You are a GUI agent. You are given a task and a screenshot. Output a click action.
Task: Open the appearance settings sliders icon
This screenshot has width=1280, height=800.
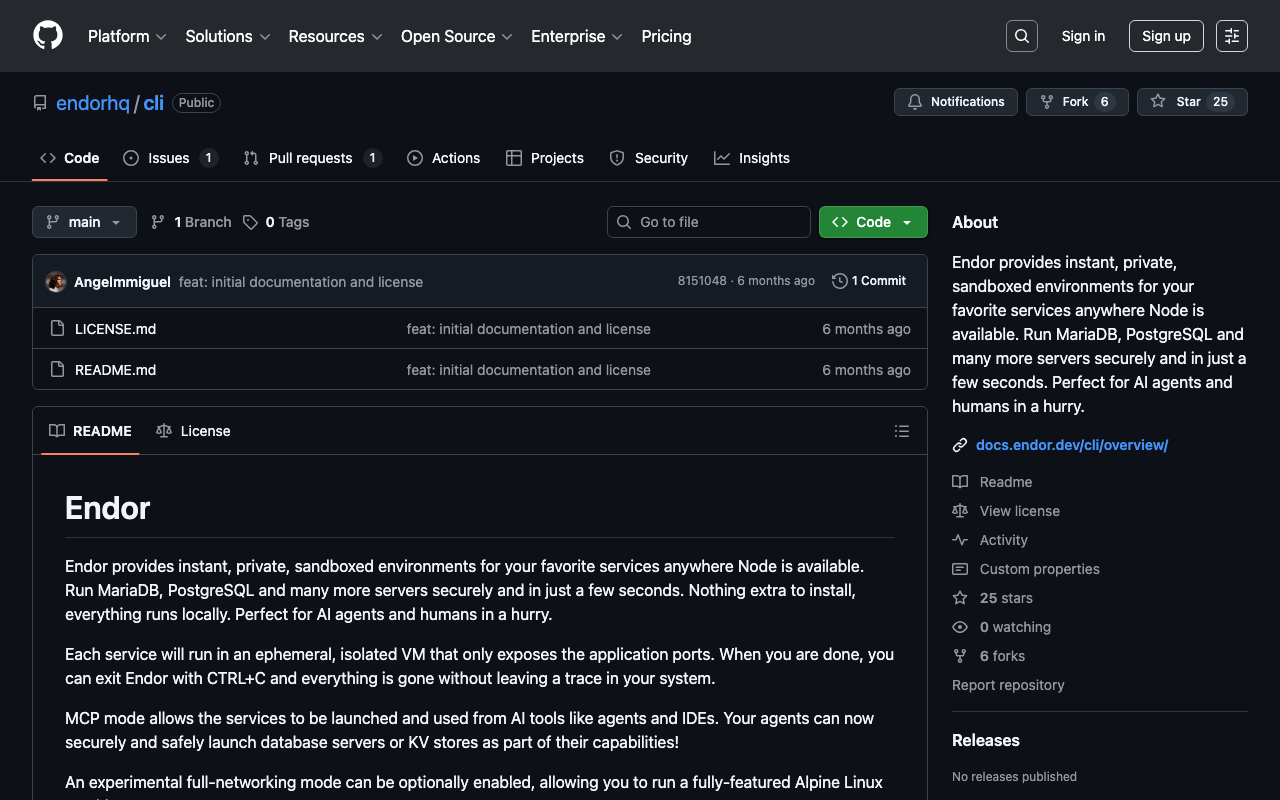tap(1231, 36)
